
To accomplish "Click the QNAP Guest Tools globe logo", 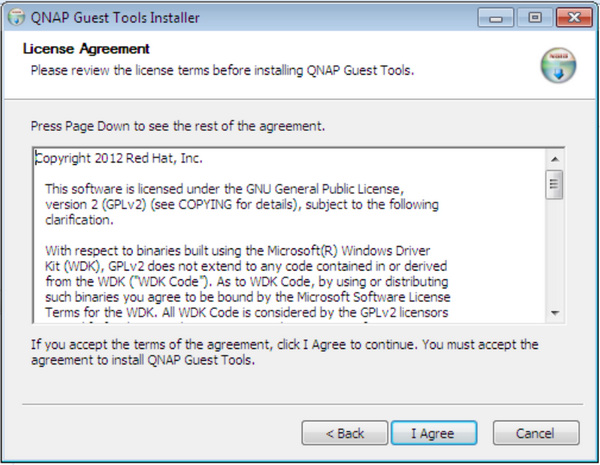I will [558, 65].
